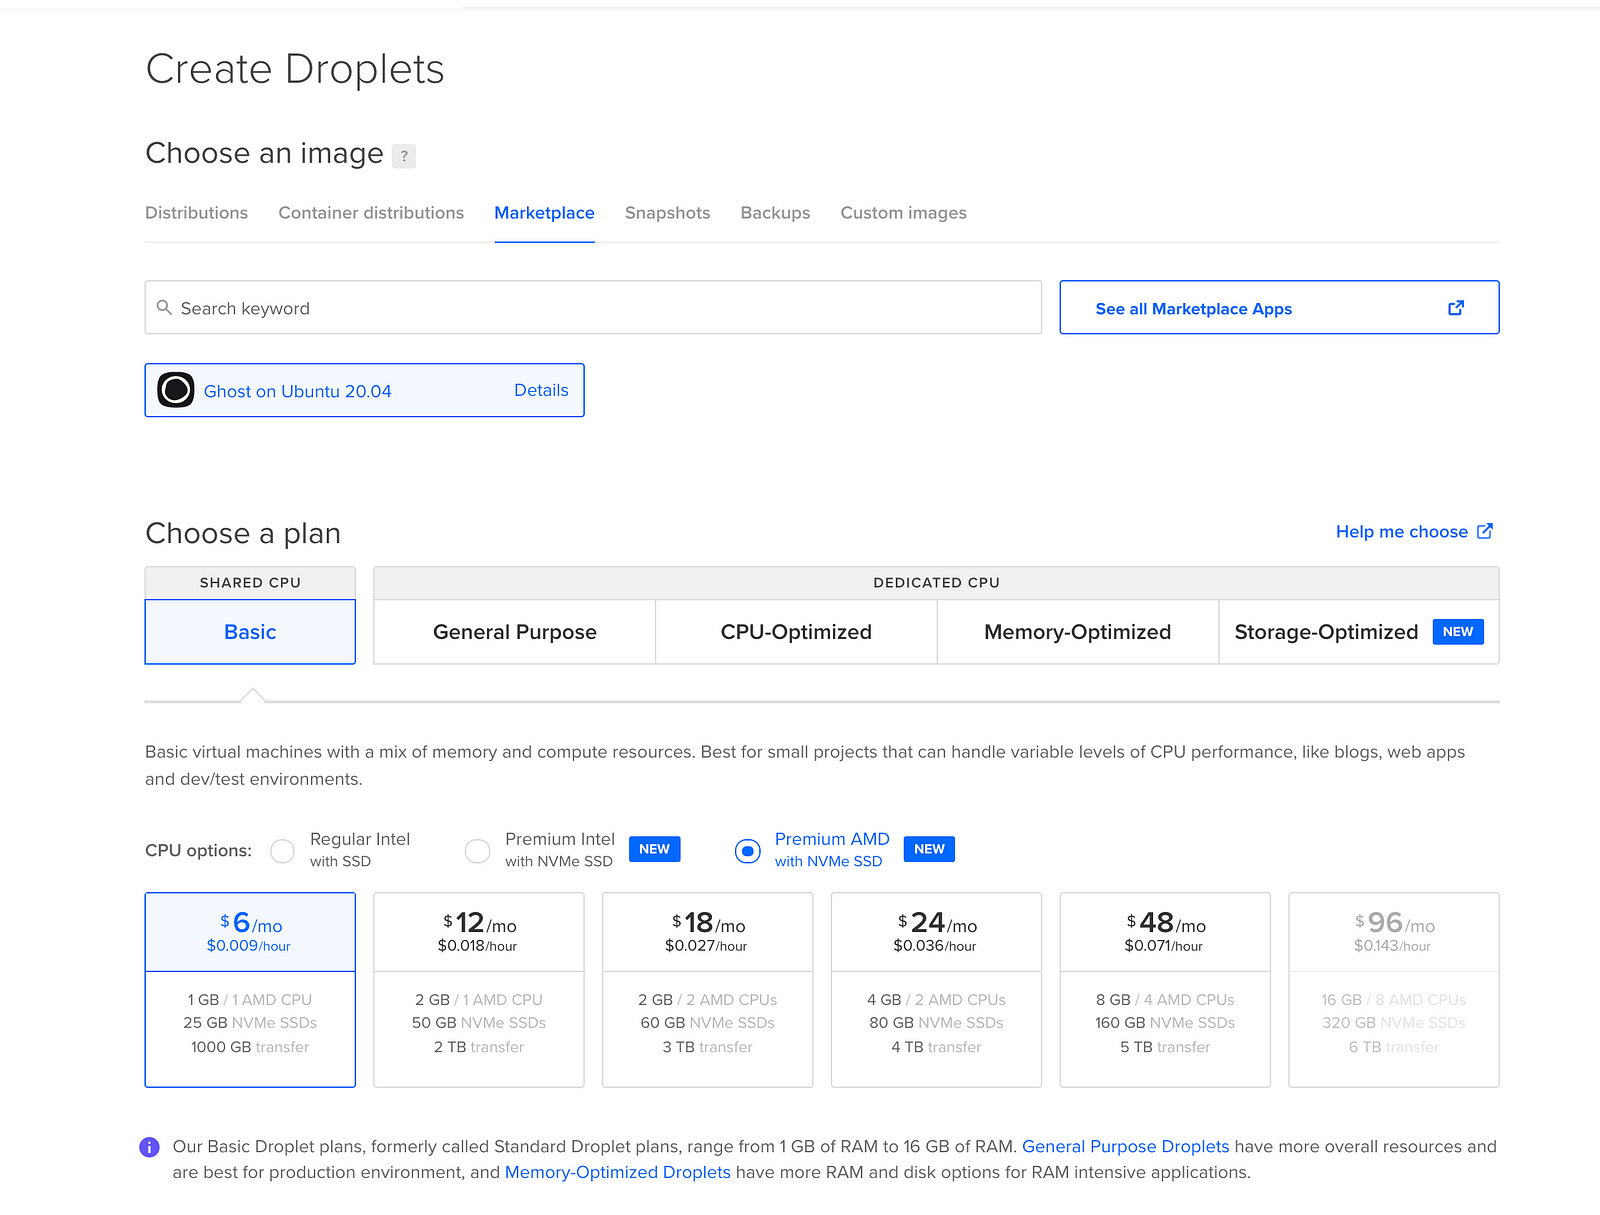This screenshot has width=1600, height=1215.
Task: Click the 2 GB / 2 AMD CPUs text
Action: [x=708, y=1000]
